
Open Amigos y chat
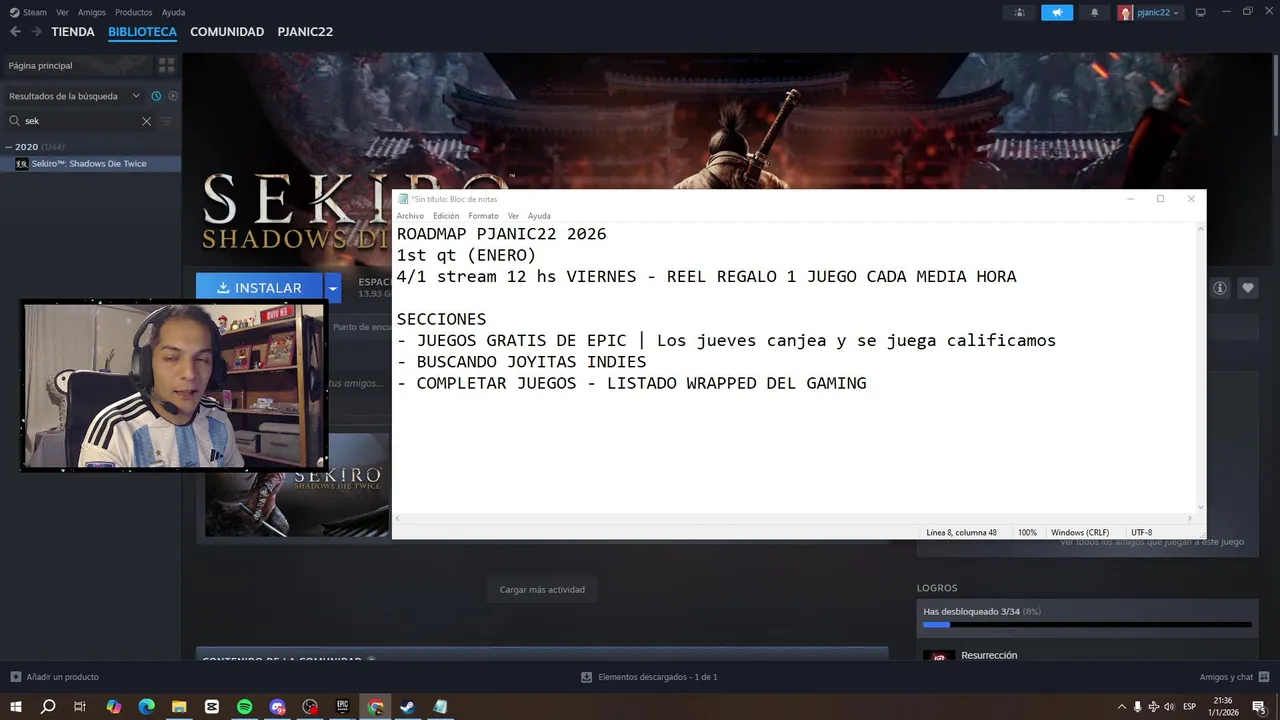(1234, 677)
